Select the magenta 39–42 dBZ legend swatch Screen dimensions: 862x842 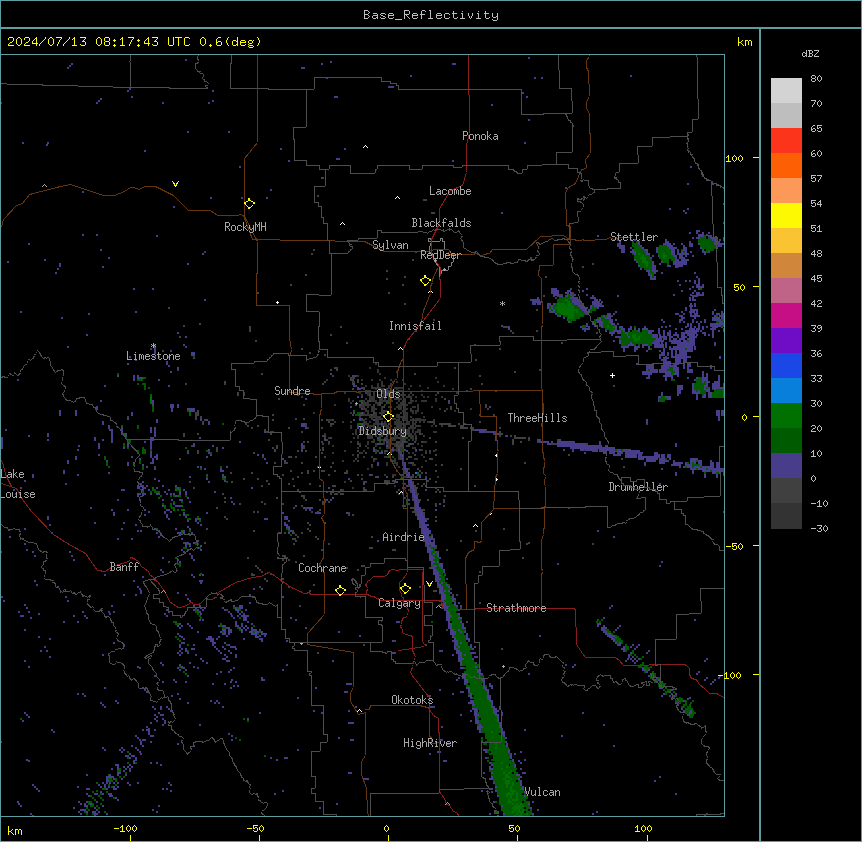pyautogui.click(x=786, y=315)
